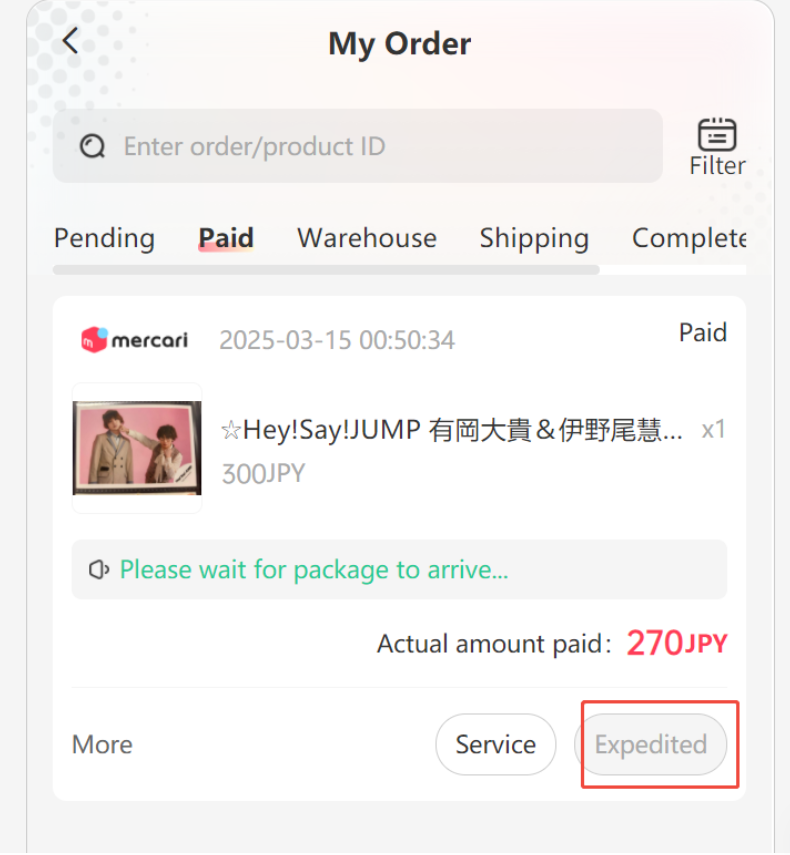Open the Complete tab
The height and width of the screenshot is (855, 790).
(689, 239)
